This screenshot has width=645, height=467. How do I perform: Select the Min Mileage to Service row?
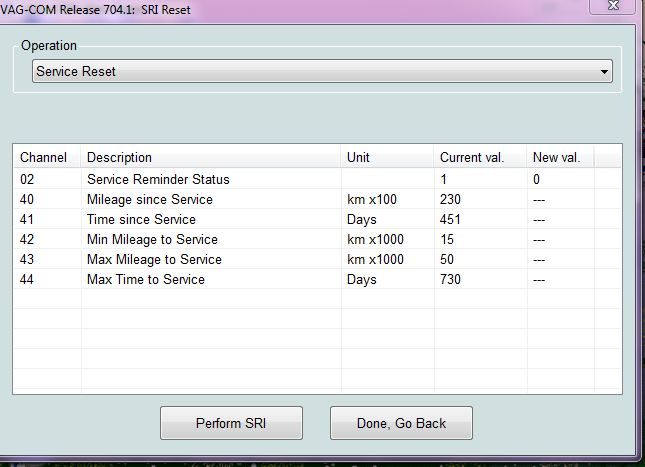[152, 240]
